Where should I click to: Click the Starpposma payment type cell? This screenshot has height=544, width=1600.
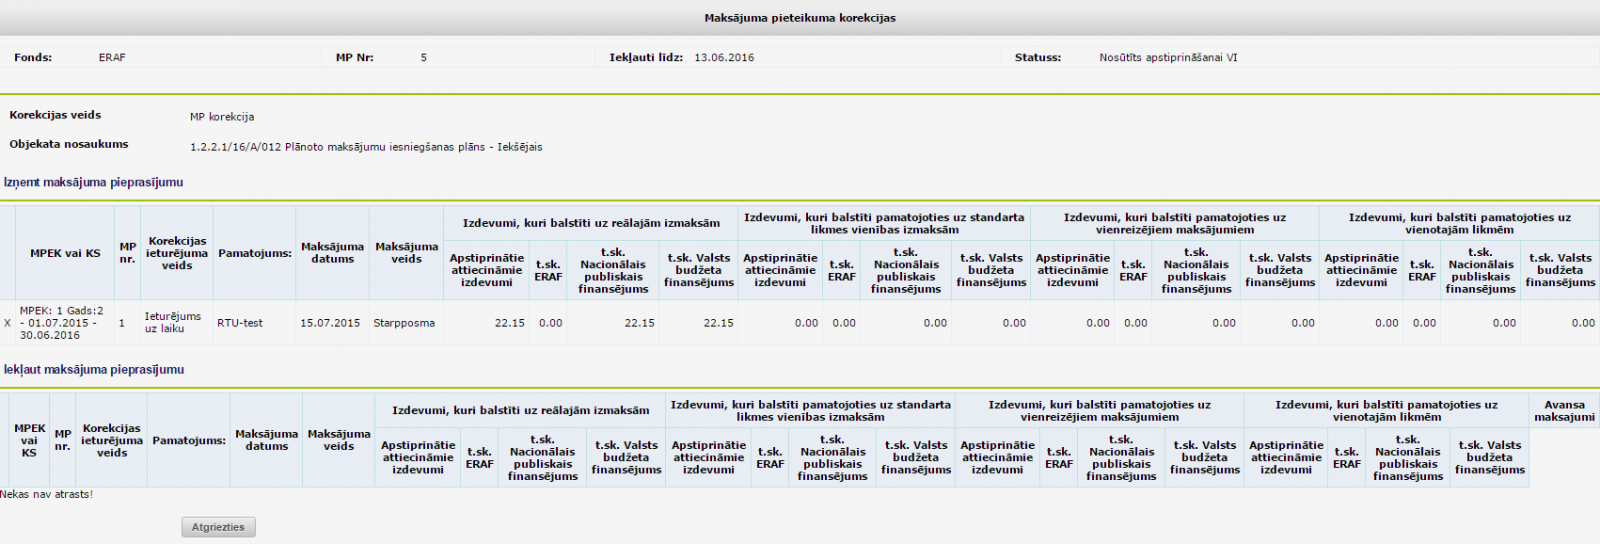[404, 323]
